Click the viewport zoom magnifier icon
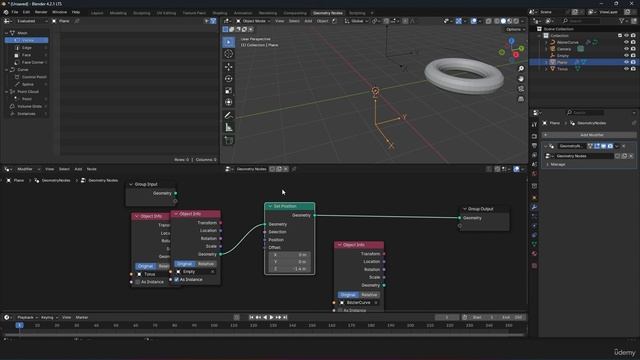640x360 pixels. pyautogui.click(x=521, y=69)
